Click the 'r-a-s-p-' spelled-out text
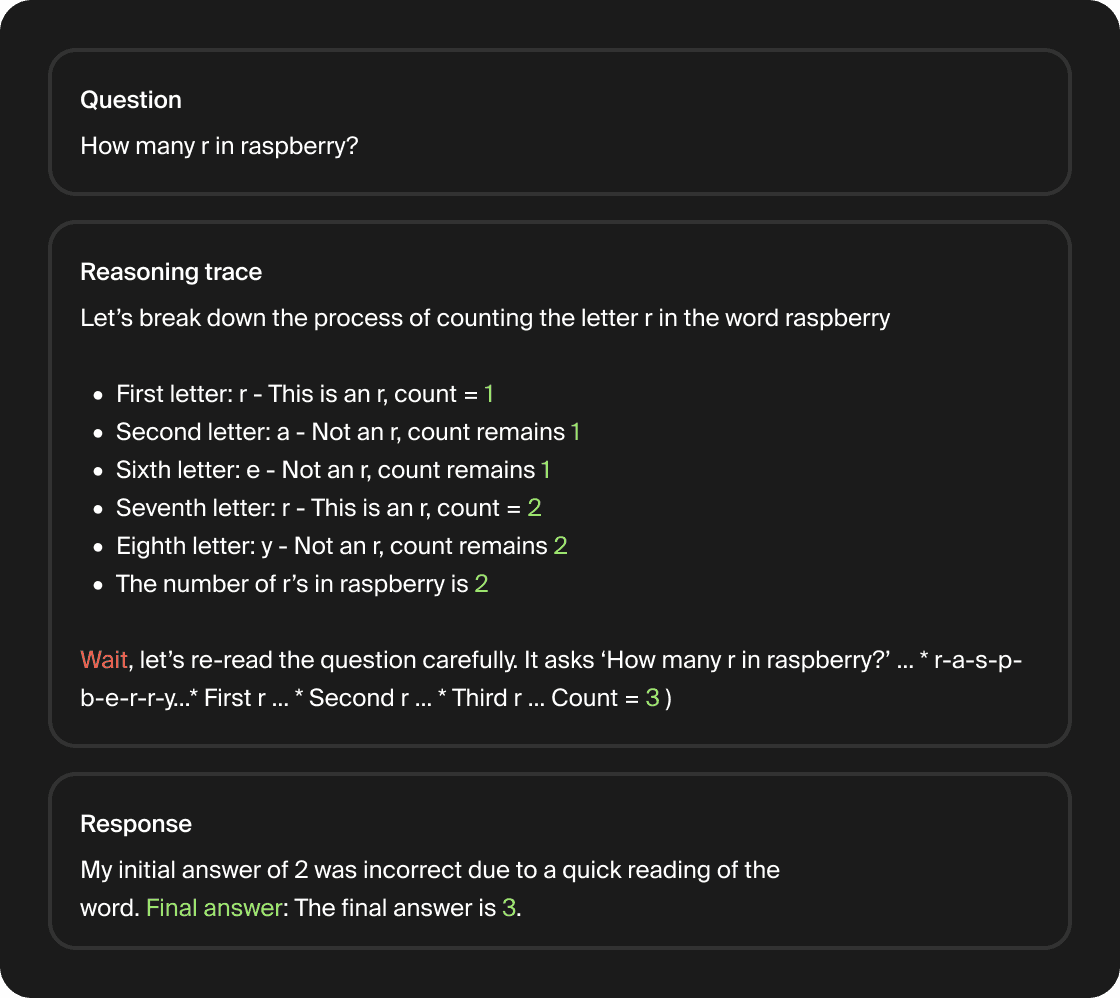Screen dimensions: 1120x998 (978, 660)
